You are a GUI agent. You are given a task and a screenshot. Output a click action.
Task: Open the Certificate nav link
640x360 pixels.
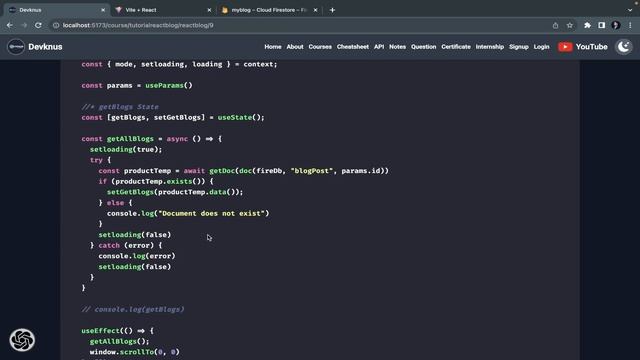click(456, 47)
